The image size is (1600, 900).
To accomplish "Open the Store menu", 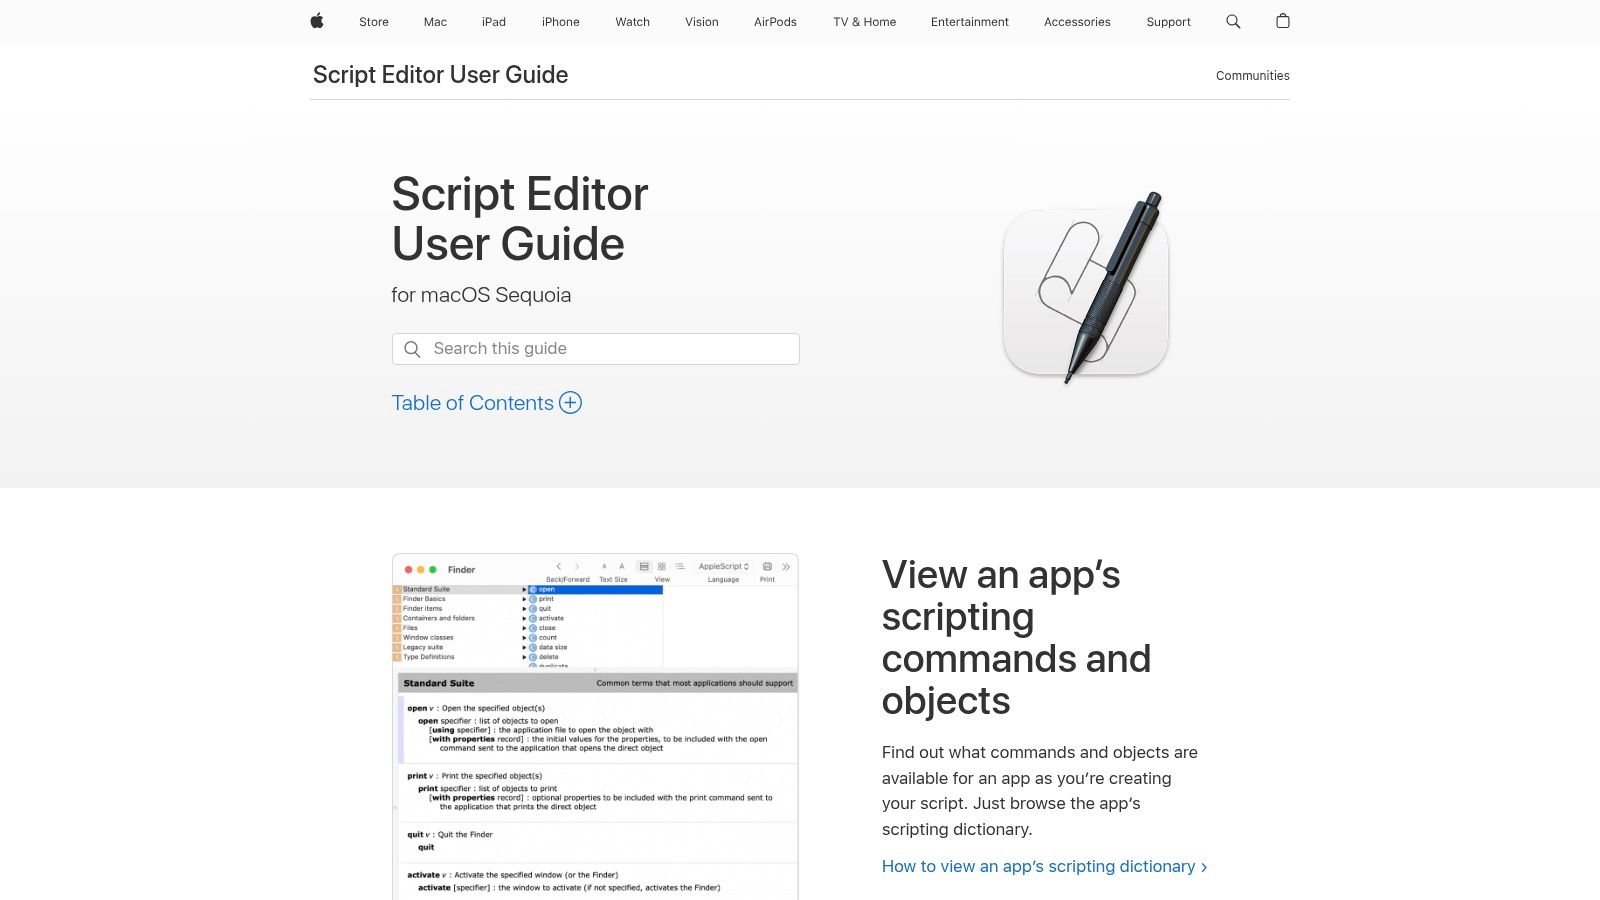I will pos(374,22).
